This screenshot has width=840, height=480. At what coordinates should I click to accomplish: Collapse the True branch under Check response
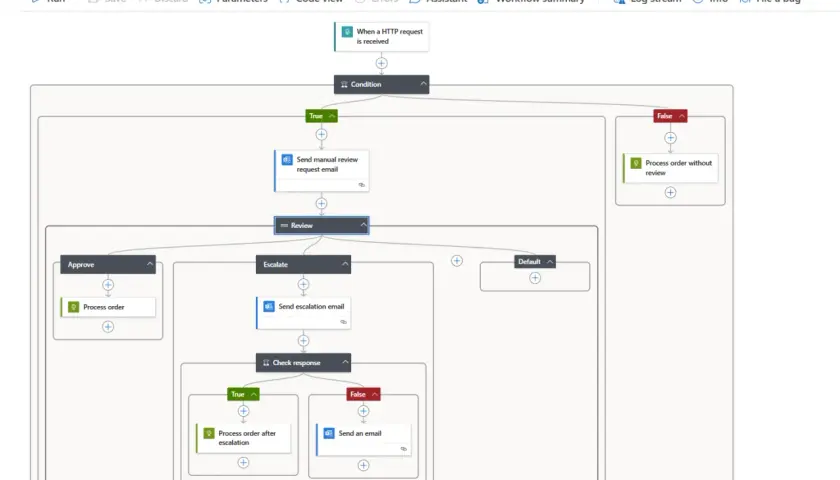tap(253, 394)
